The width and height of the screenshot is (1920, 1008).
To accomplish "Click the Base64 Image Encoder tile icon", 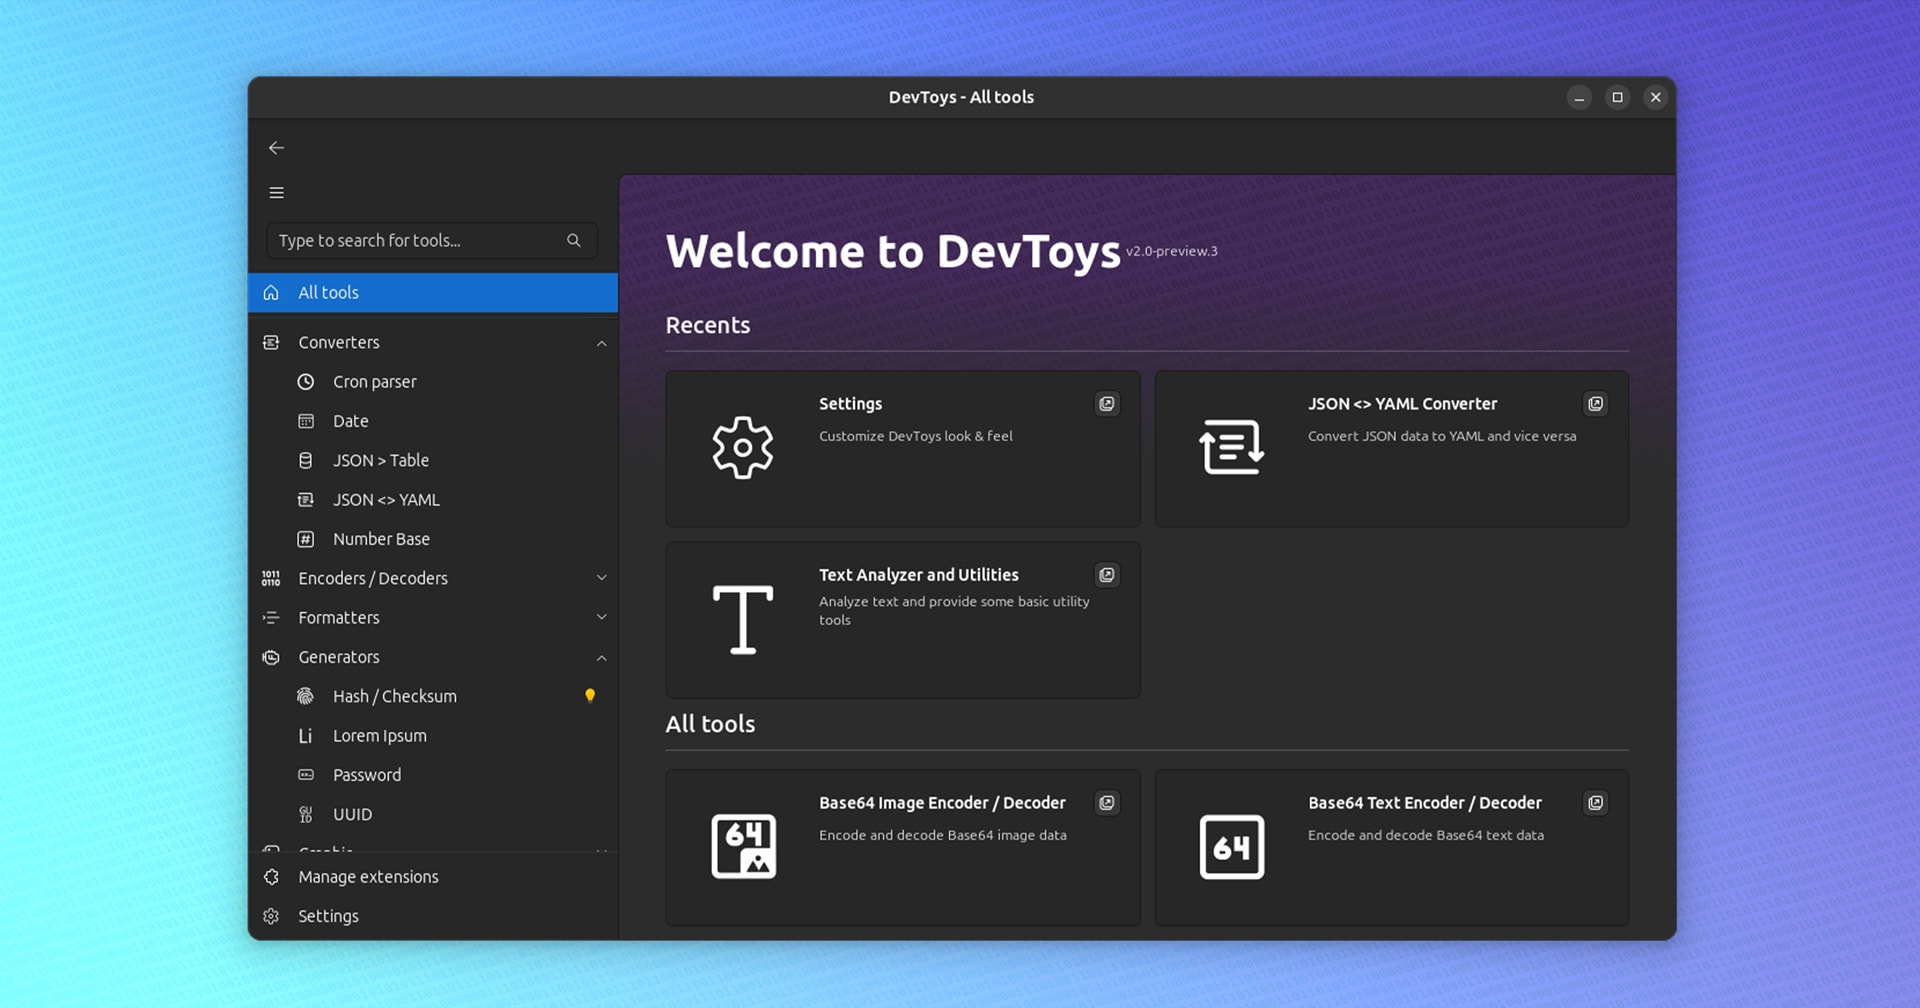I will (743, 846).
